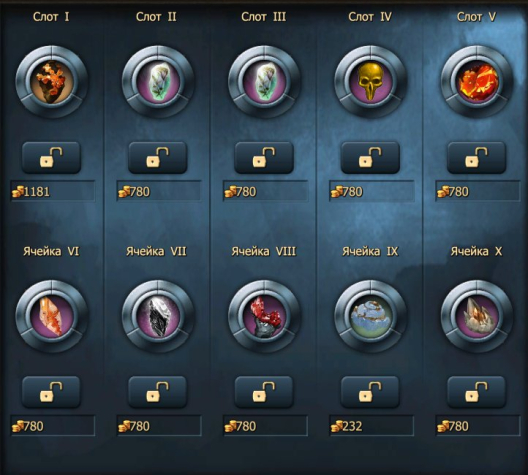The image size is (528, 475).
Task: Unlock Слот I with the padlock button
Action: click(52, 158)
